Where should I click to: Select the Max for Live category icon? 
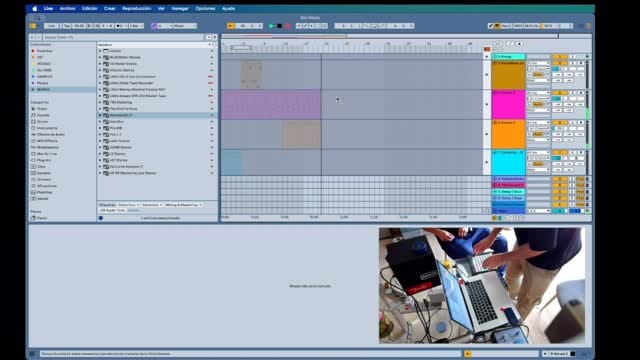pyautogui.click(x=33, y=154)
